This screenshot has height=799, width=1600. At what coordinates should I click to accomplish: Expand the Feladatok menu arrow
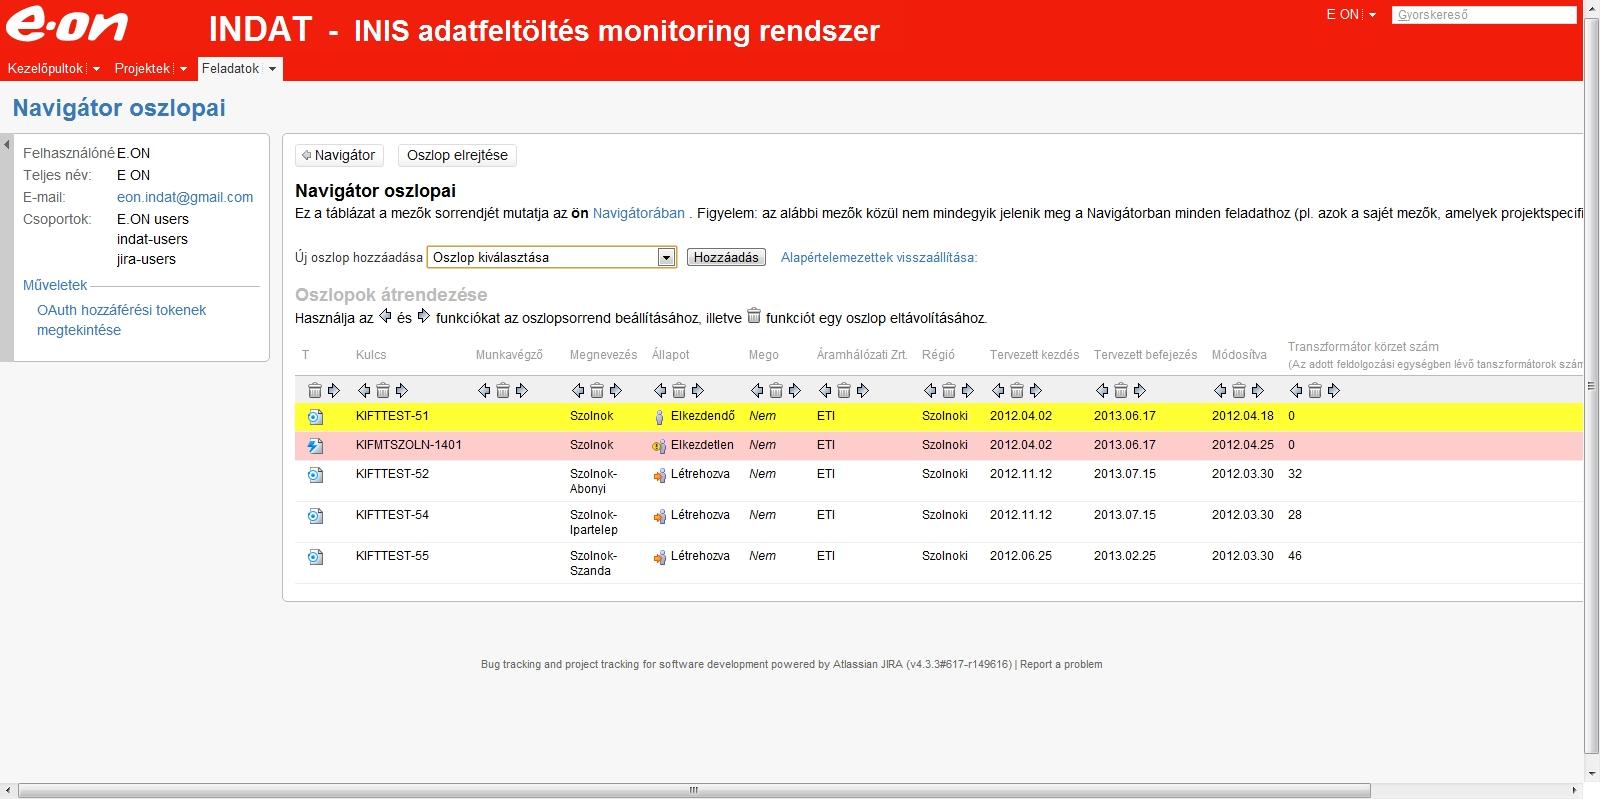(272, 69)
